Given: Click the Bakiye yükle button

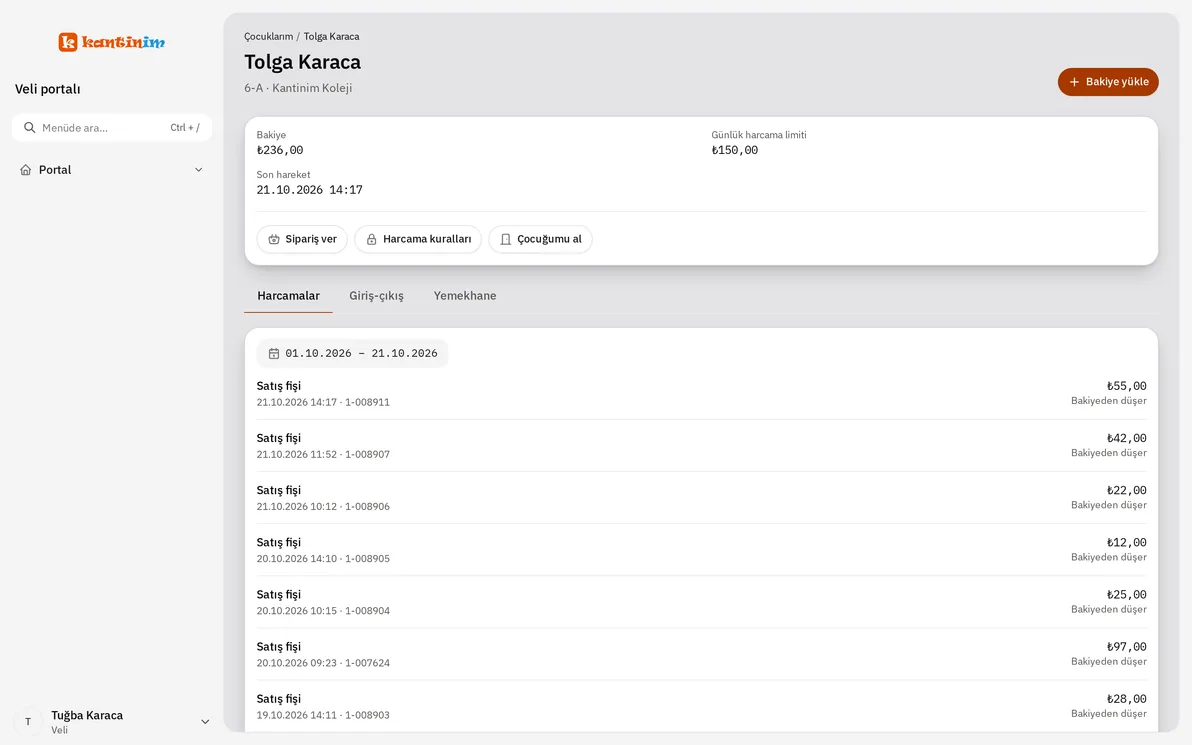Looking at the screenshot, I should (1108, 82).
